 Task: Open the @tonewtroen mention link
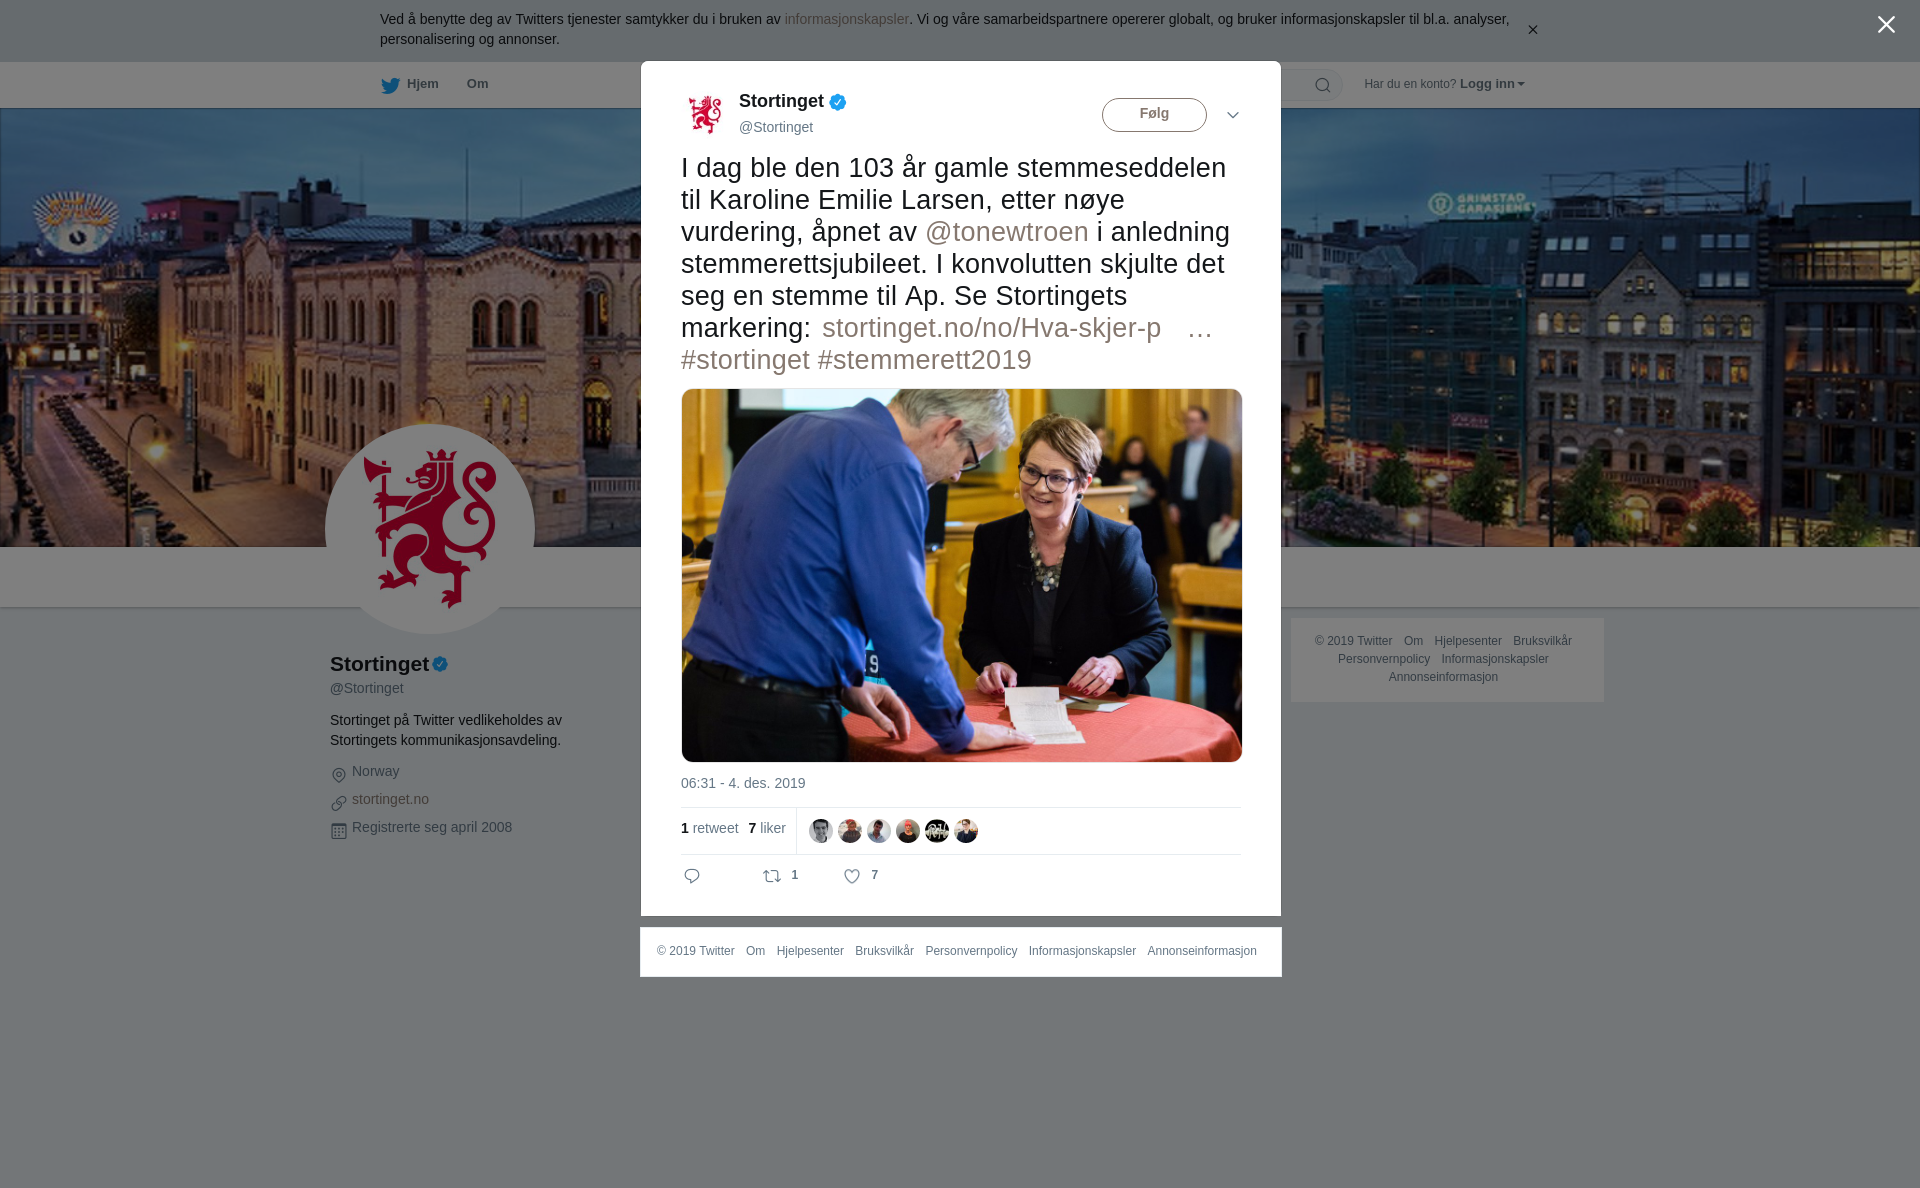point(1007,232)
